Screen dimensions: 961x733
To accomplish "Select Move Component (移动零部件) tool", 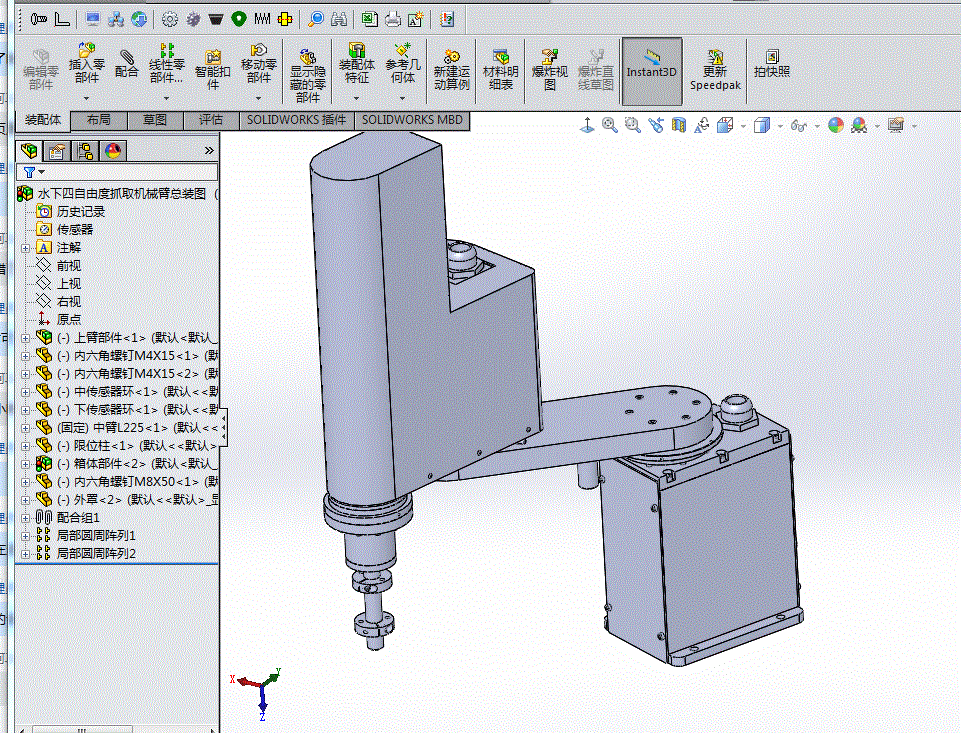I will tap(259, 63).
